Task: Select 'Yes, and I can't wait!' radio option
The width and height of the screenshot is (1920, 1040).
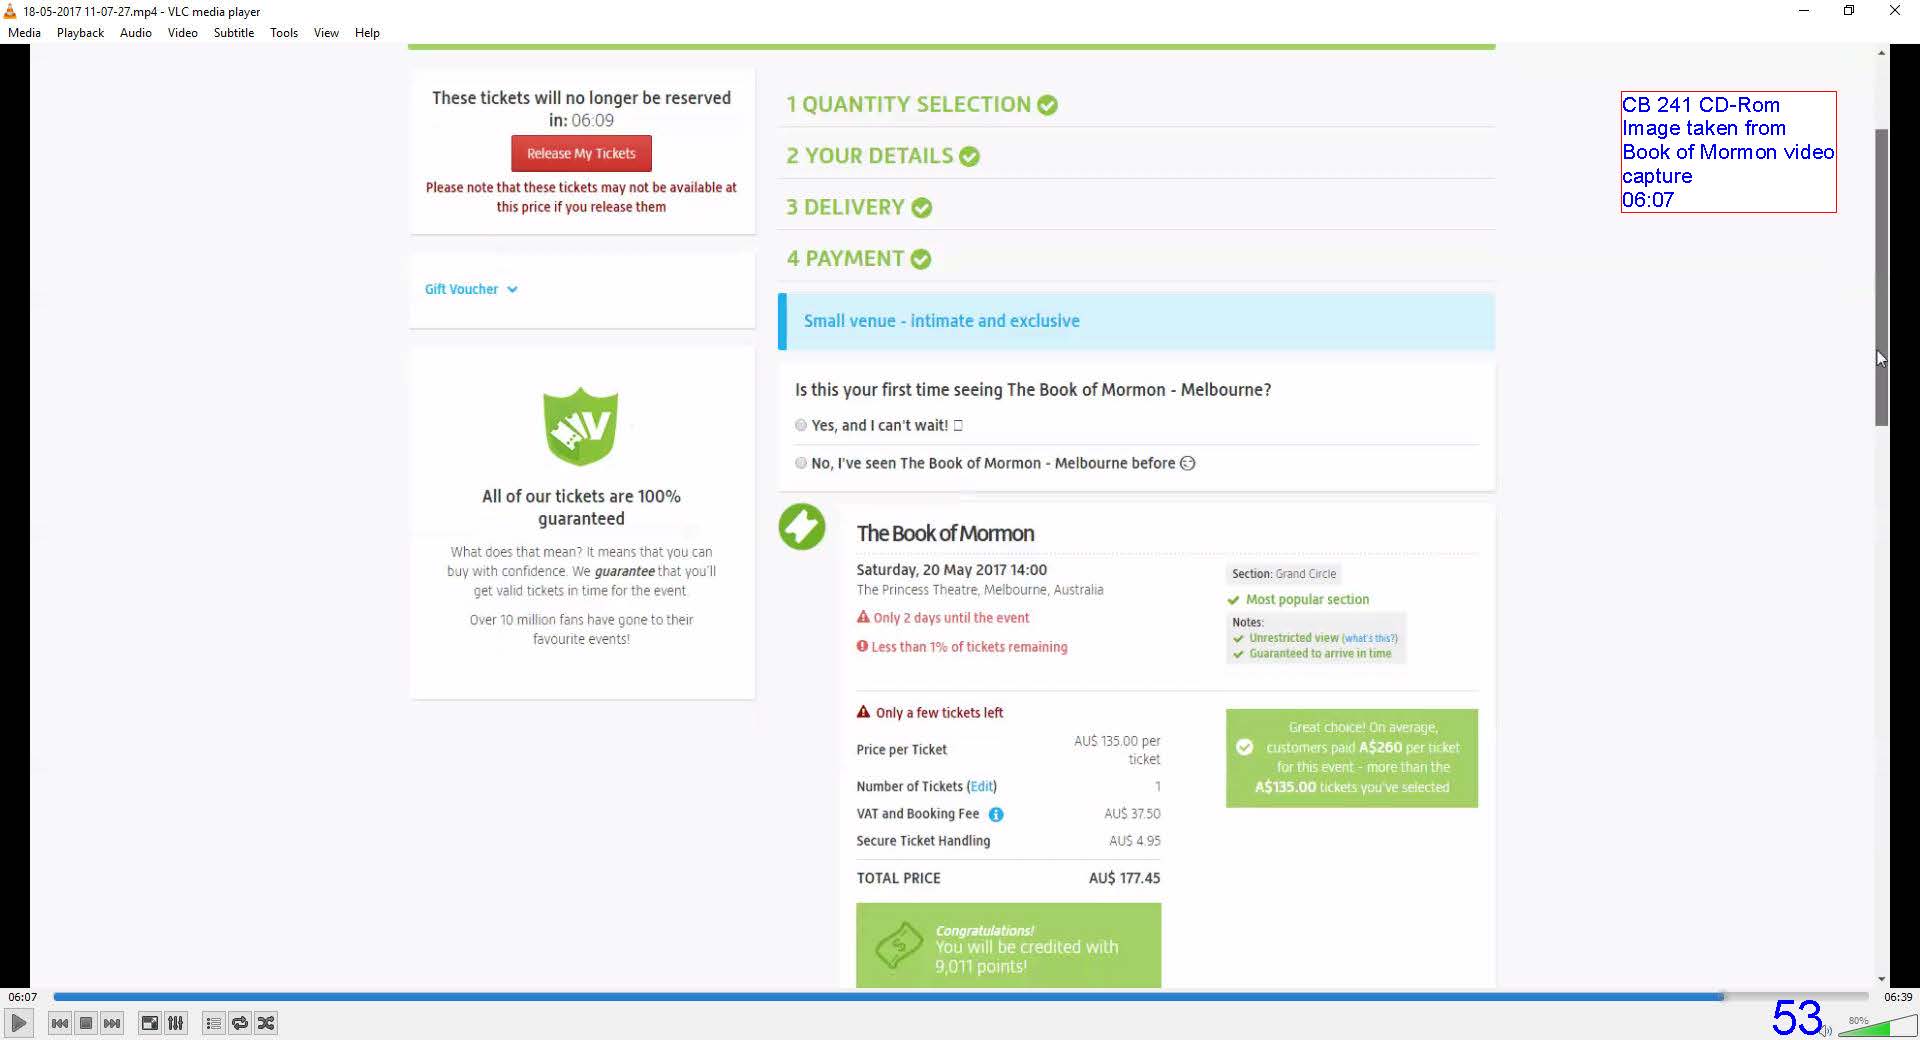Action: click(801, 425)
